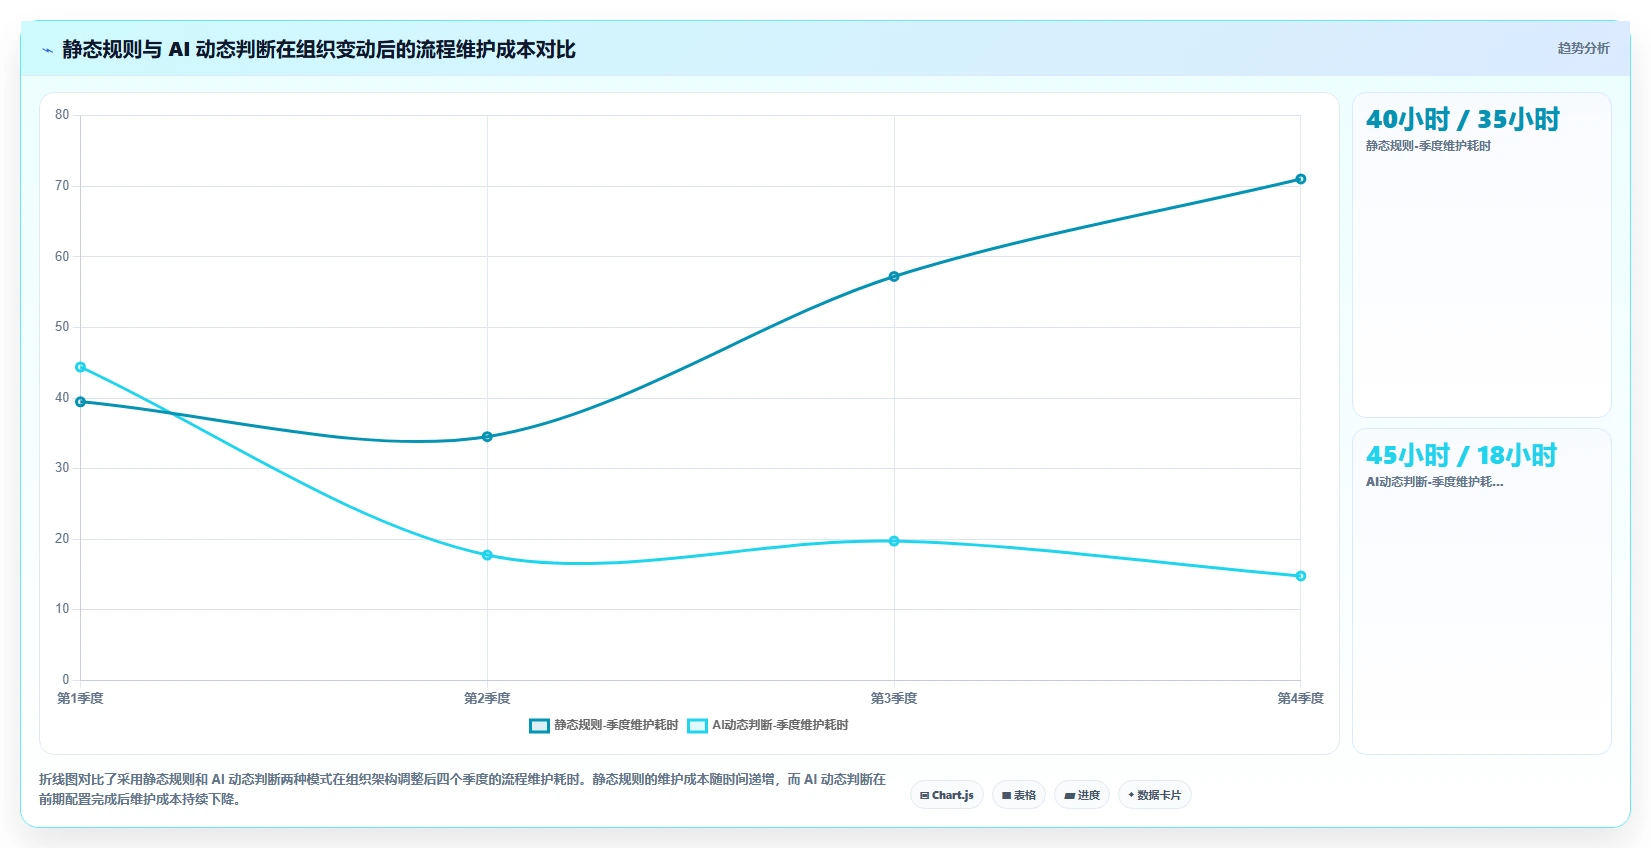The width and height of the screenshot is (1651, 848).
Task: Select the static-rule data point at 第4季度
Action: click(1301, 179)
